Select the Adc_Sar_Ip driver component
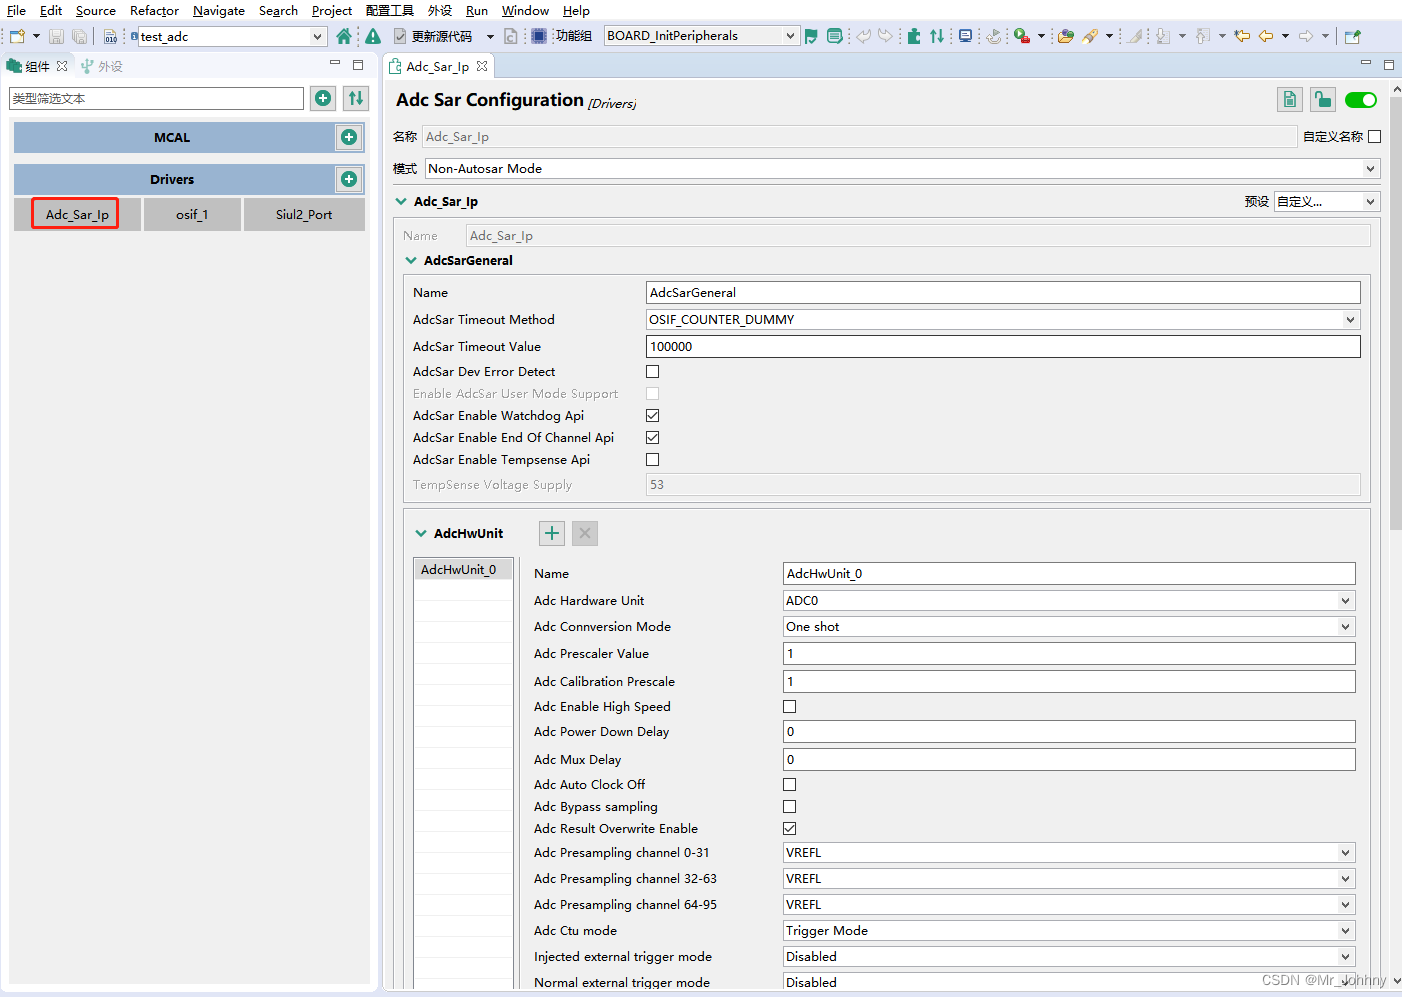 pyautogui.click(x=77, y=214)
